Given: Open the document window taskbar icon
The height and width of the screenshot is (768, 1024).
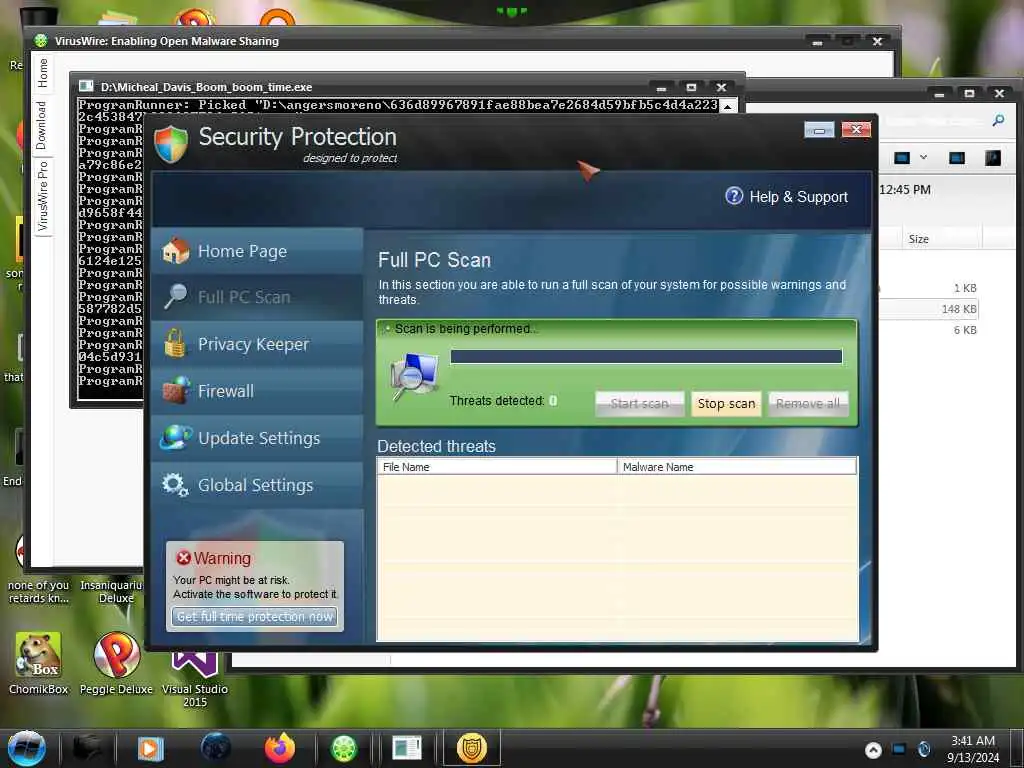Looking at the screenshot, I should [407, 748].
